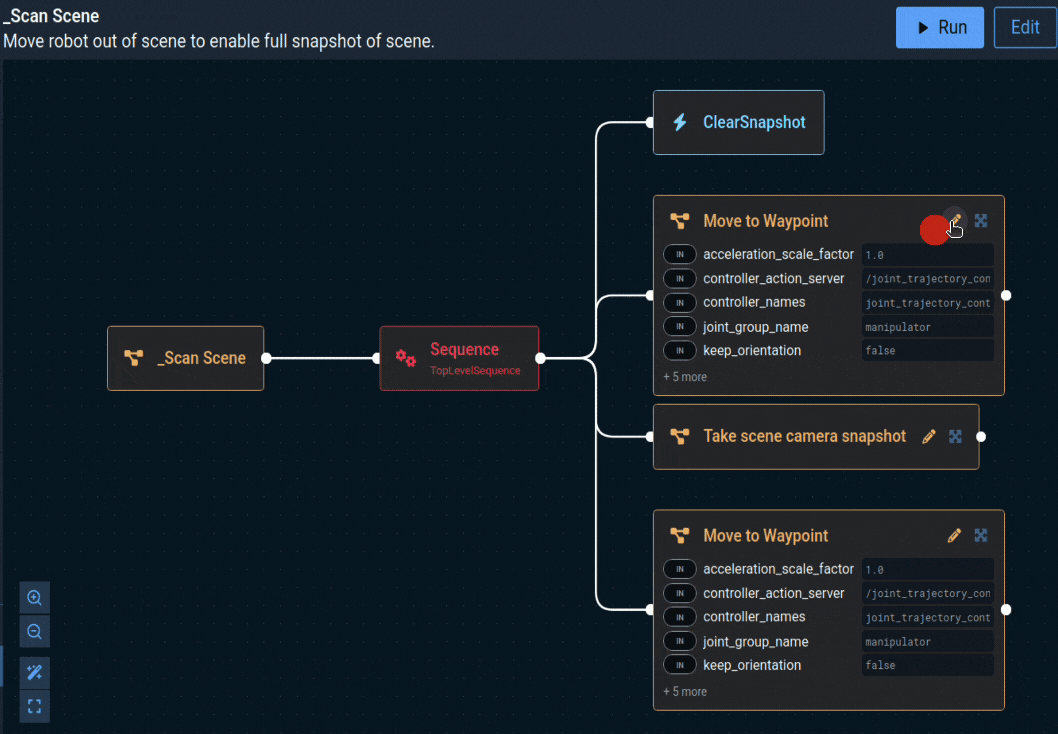The width and height of the screenshot is (1058, 734).
Task: Click IN port of controller_action_server in bottom waypoint
Action: 679,593
